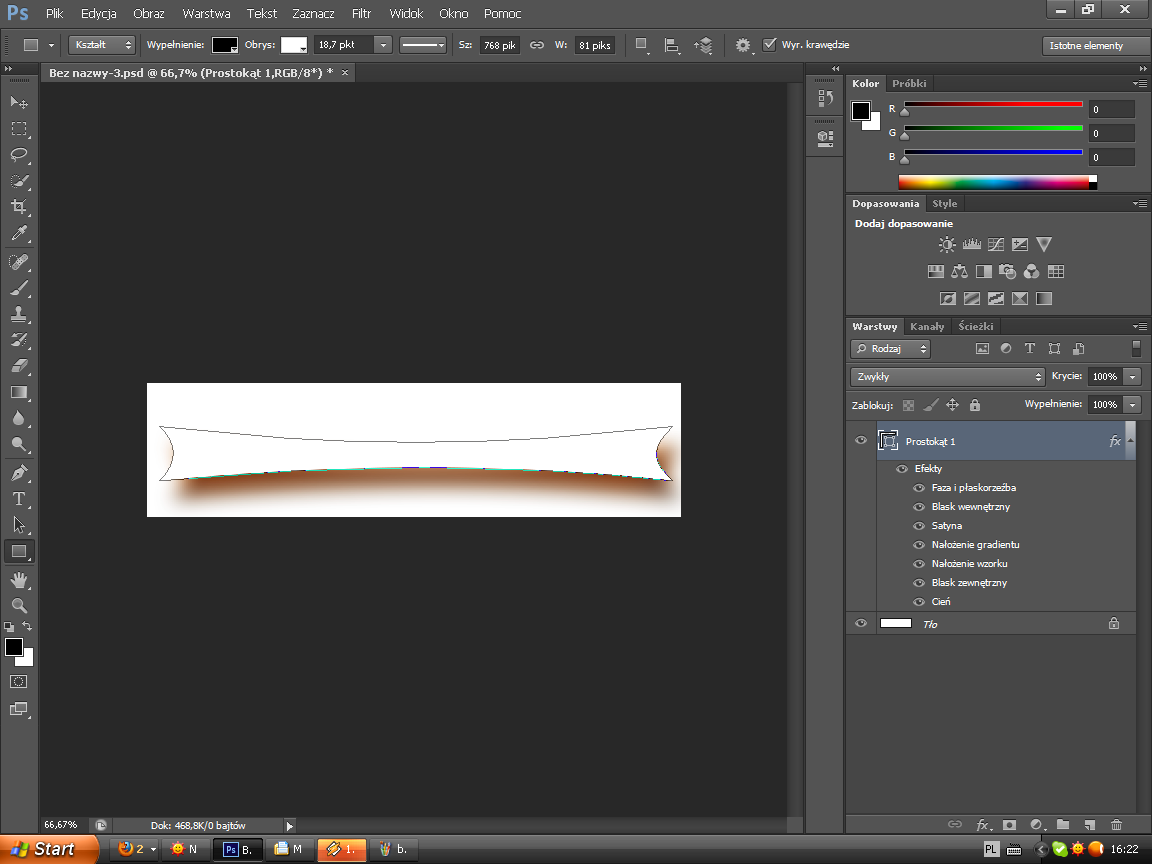Select the Hand tool
1152x864 pixels.
pos(19,580)
